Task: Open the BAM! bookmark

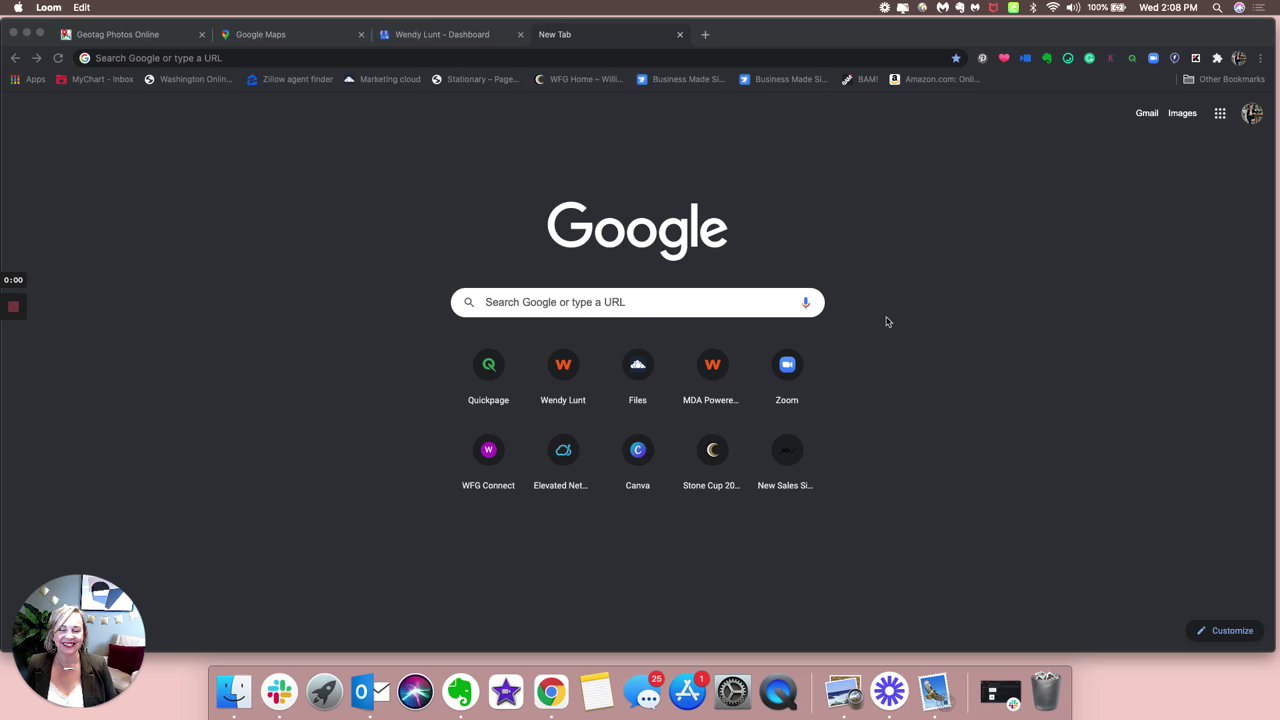Action: click(x=860, y=79)
